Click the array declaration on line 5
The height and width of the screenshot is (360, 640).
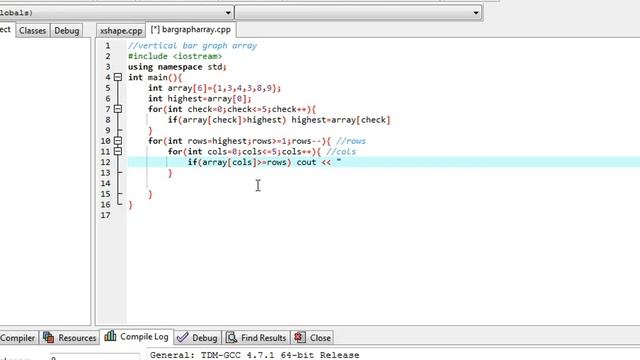214,88
